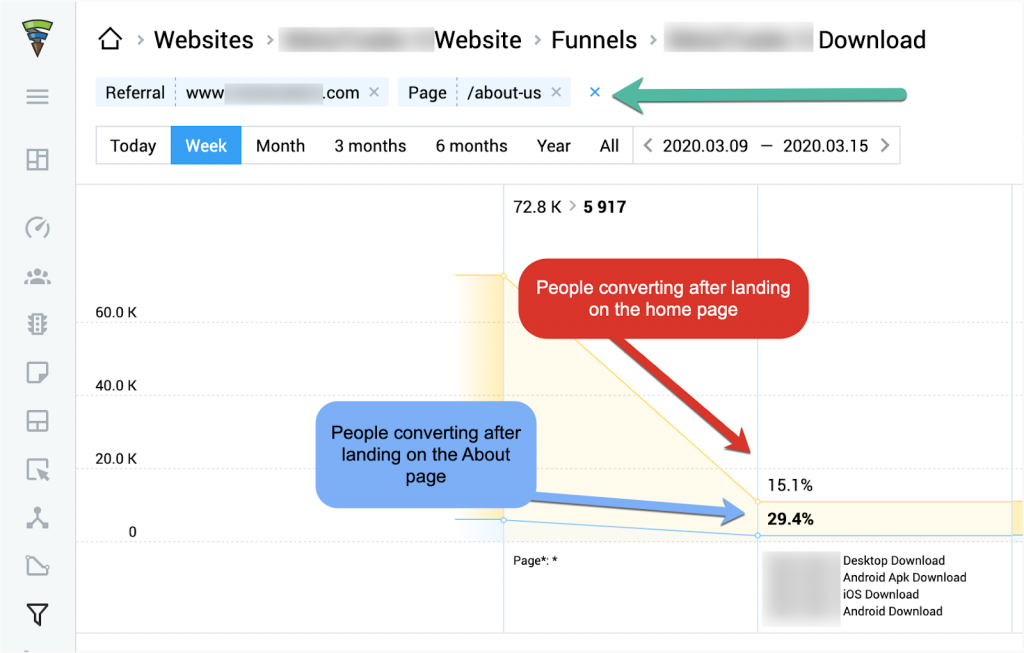Click the 5 917 visitors count
This screenshot has width=1024, height=653.
(x=605, y=207)
